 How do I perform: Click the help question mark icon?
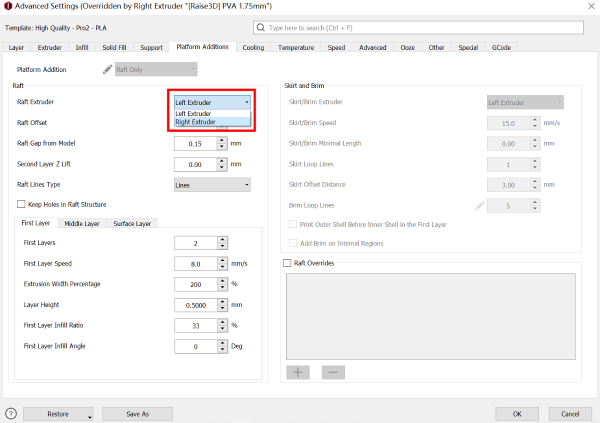11,413
